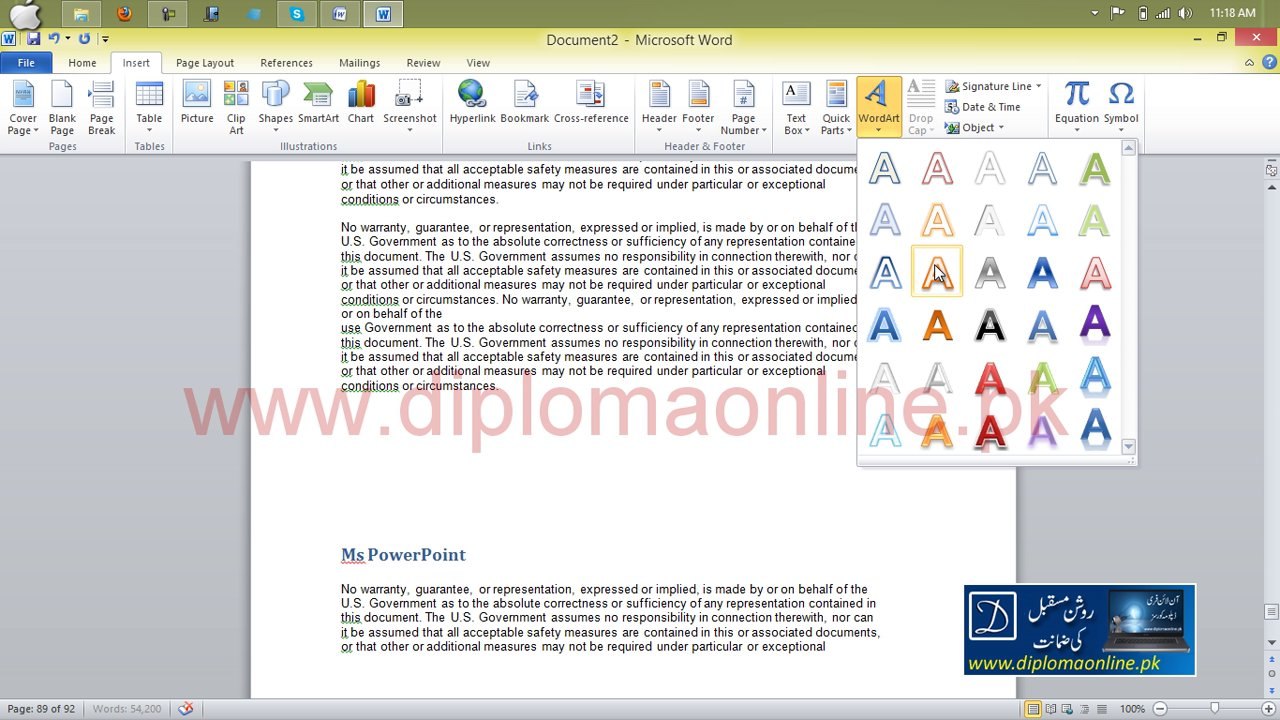Switch to the Home tab
The width and height of the screenshot is (1280, 720).
tap(82, 63)
